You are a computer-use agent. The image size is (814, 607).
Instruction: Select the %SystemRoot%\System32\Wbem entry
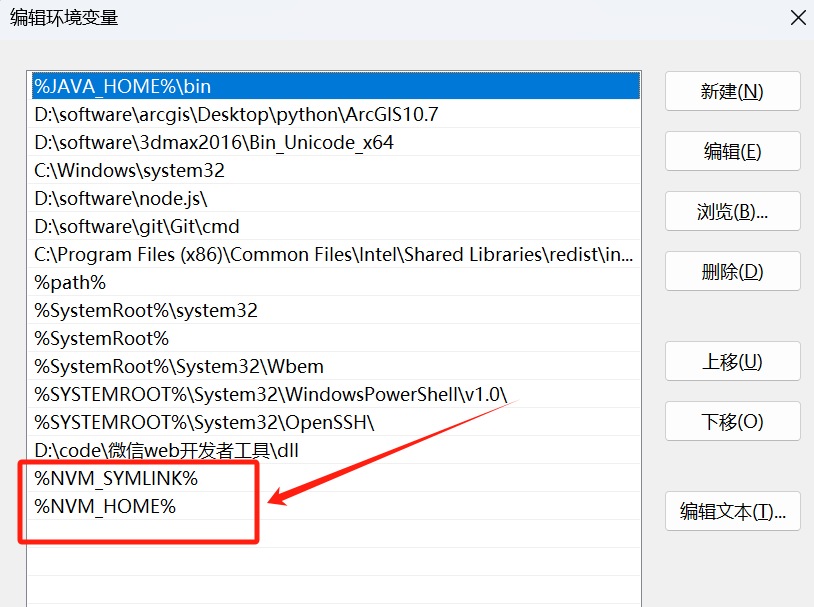[335, 367]
